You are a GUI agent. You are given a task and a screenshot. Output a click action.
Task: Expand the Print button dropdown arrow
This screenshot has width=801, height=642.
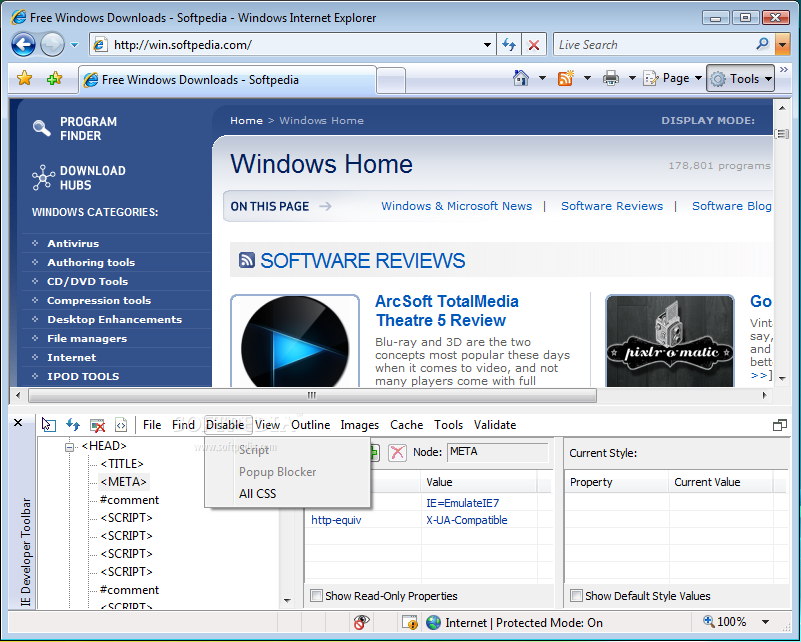[x=632, y=78]
